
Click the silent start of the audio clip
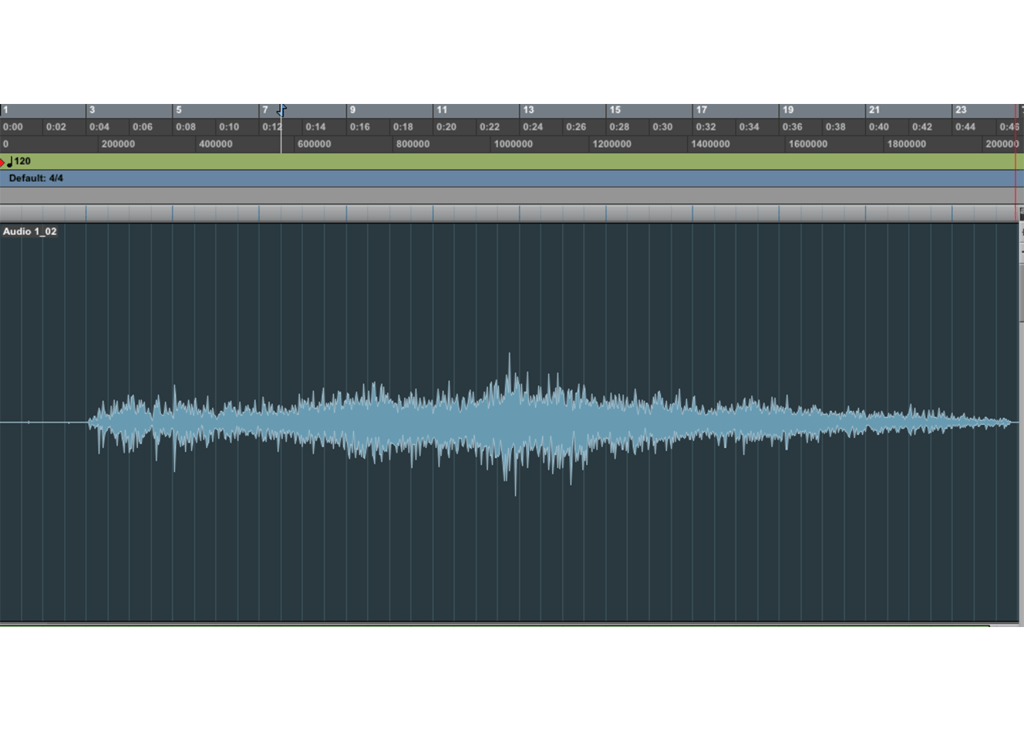pos(40,422)
